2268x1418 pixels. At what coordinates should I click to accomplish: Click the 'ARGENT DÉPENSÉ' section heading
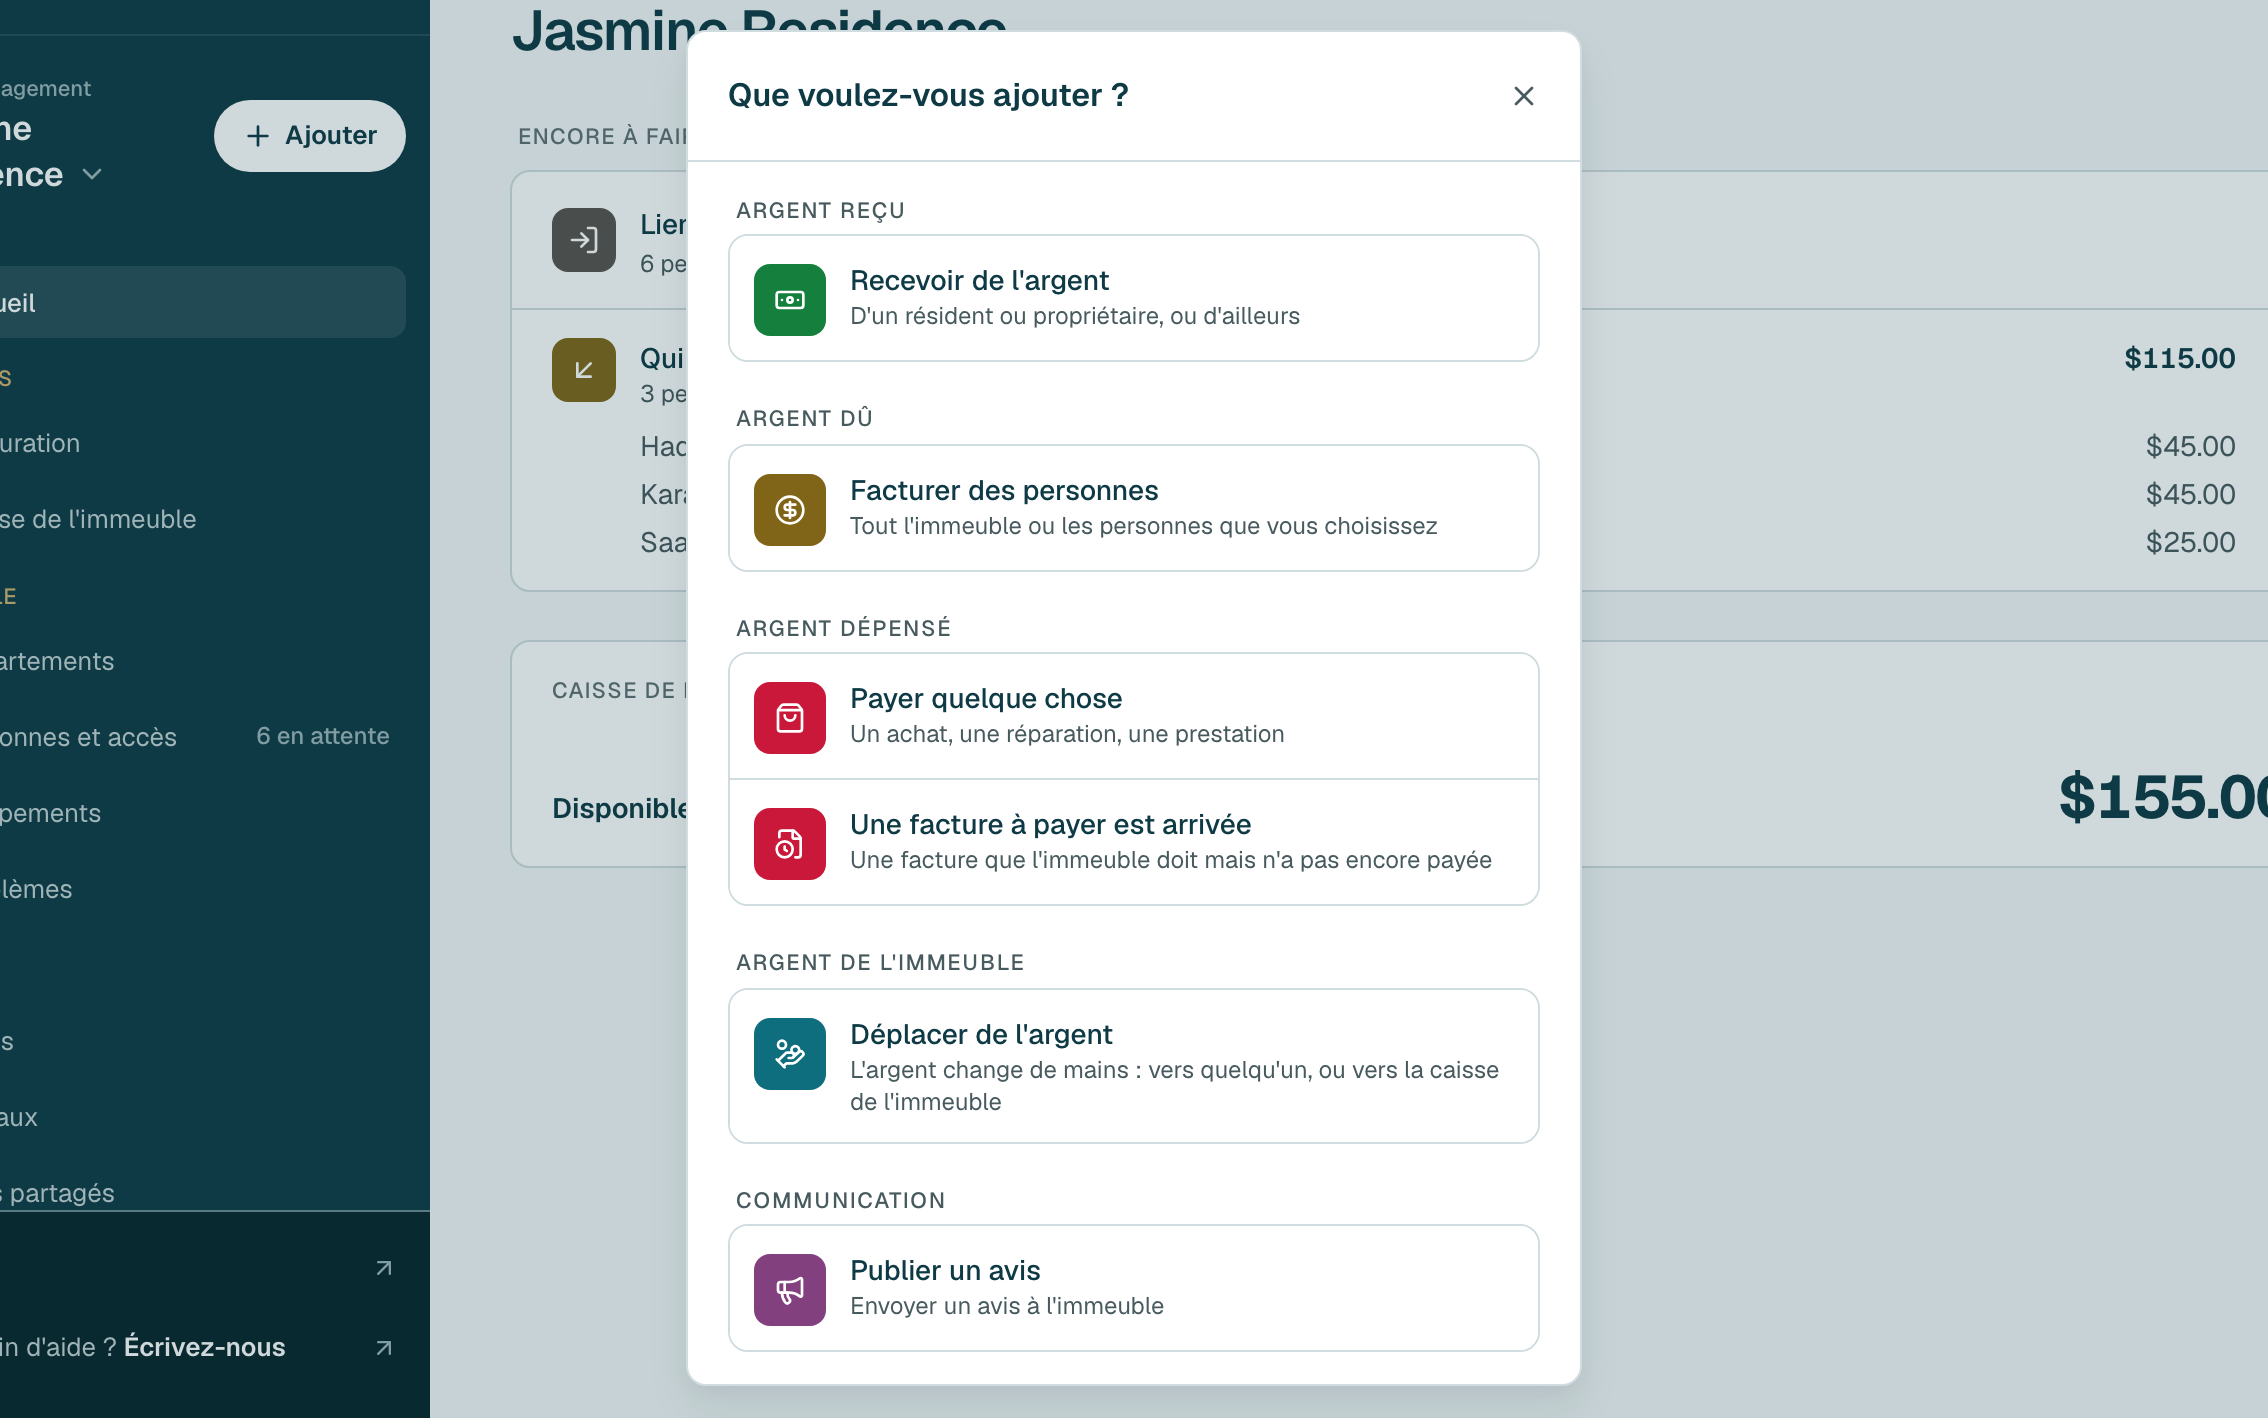tap(843, 628)
